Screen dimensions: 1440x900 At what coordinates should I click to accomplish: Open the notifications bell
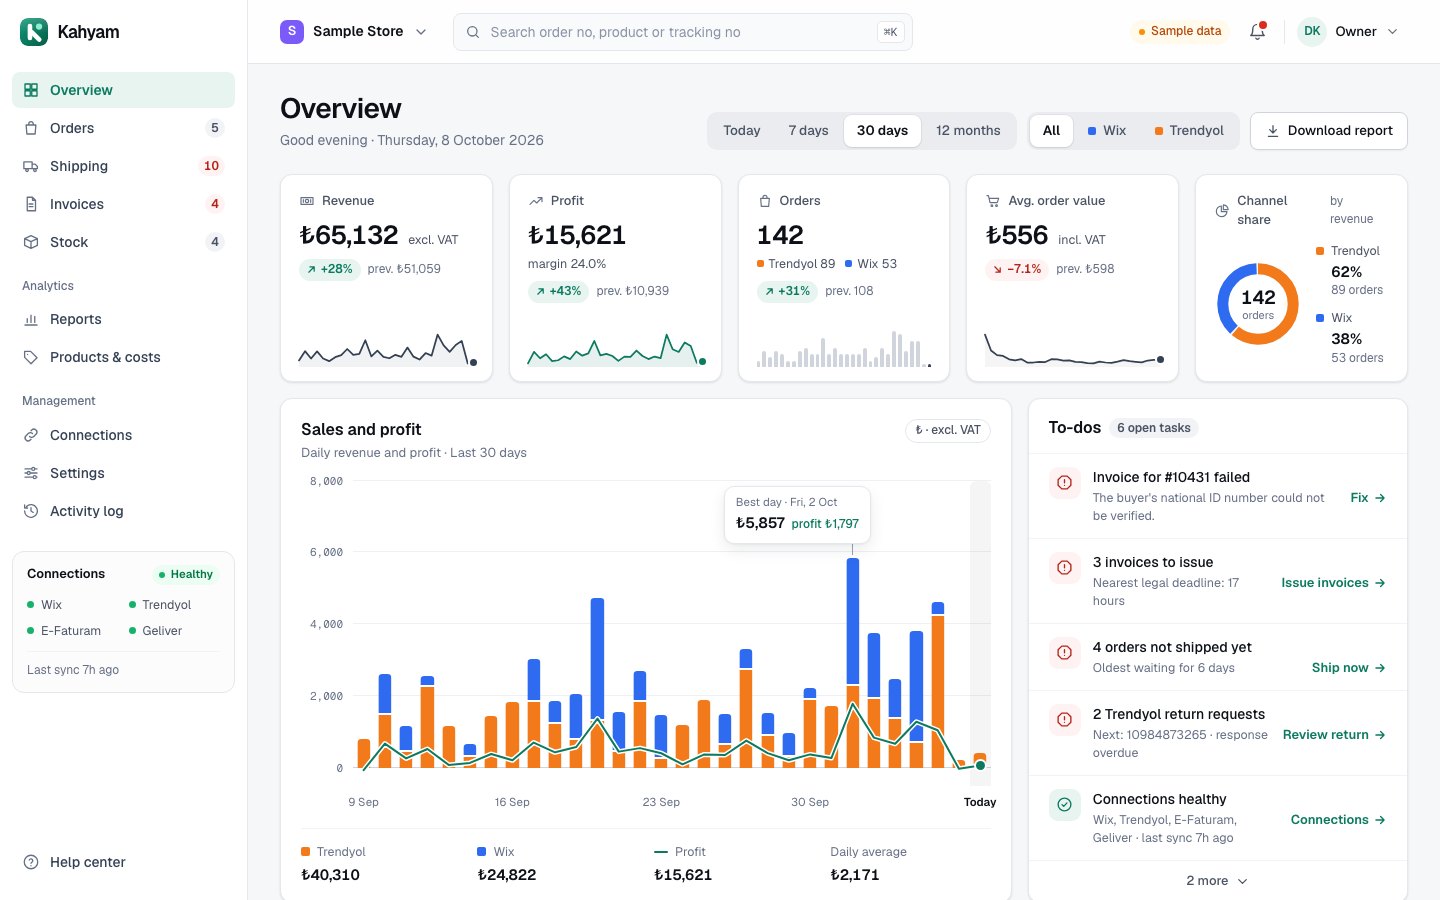pyautogui.click(x=1258, y=32)
